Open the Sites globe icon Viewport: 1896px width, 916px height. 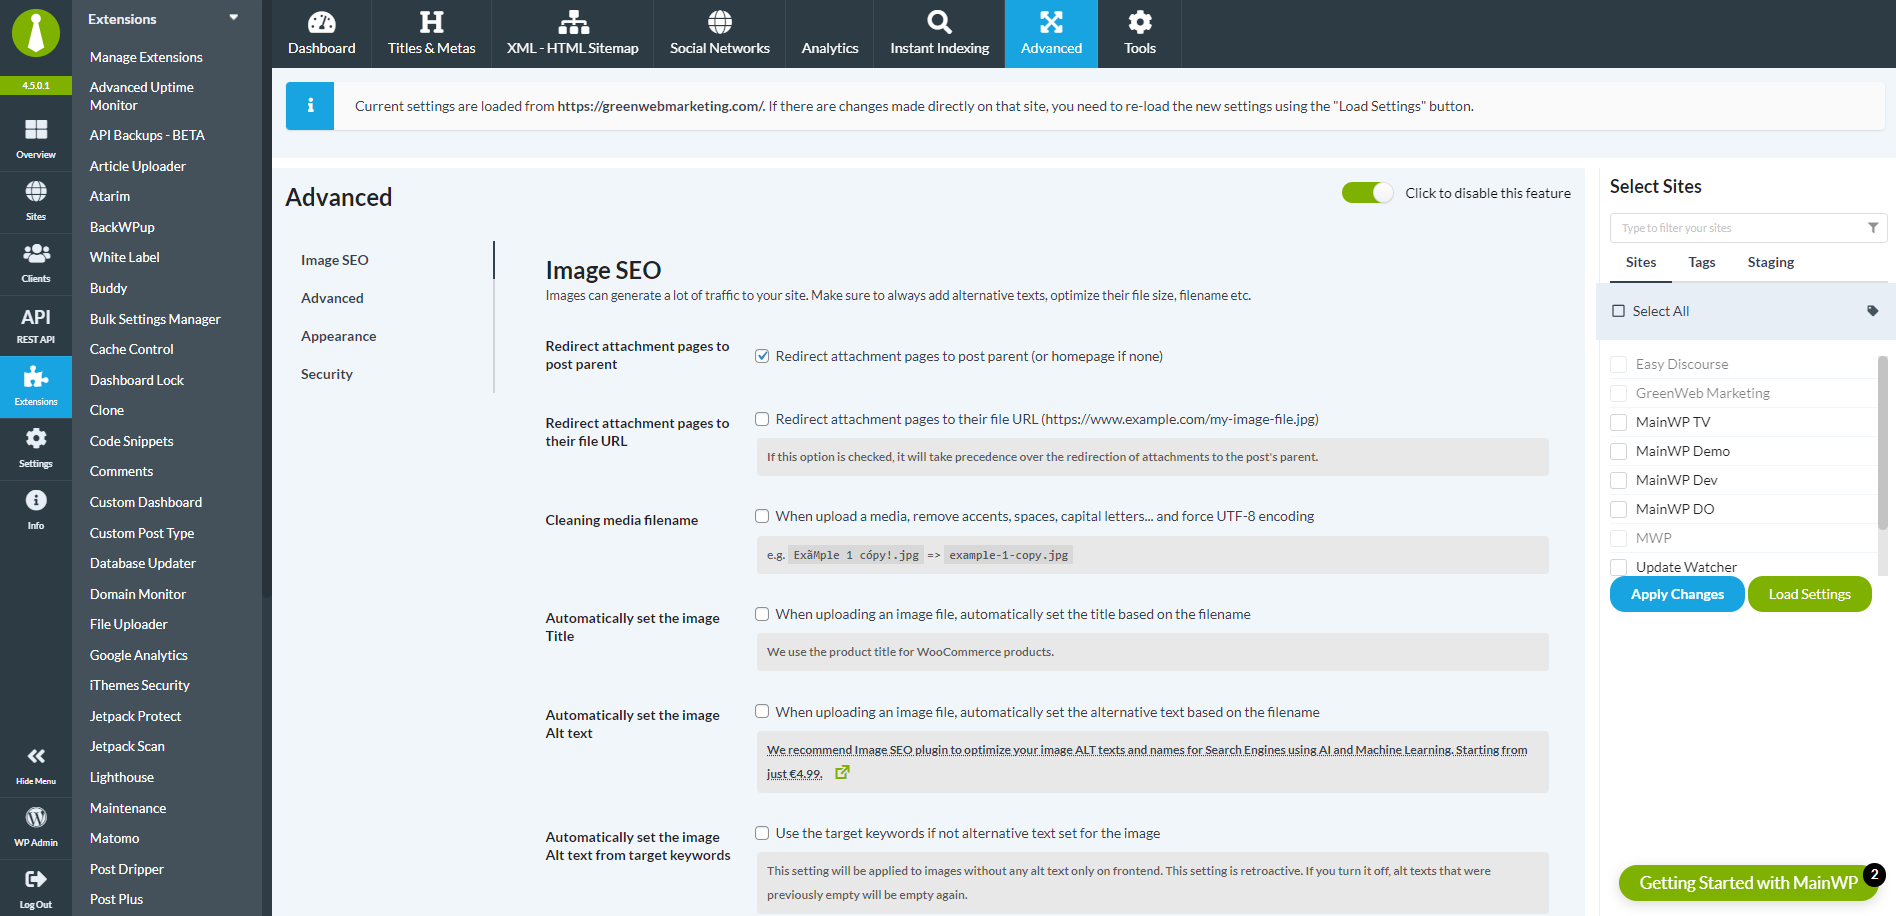click(36, 191)
